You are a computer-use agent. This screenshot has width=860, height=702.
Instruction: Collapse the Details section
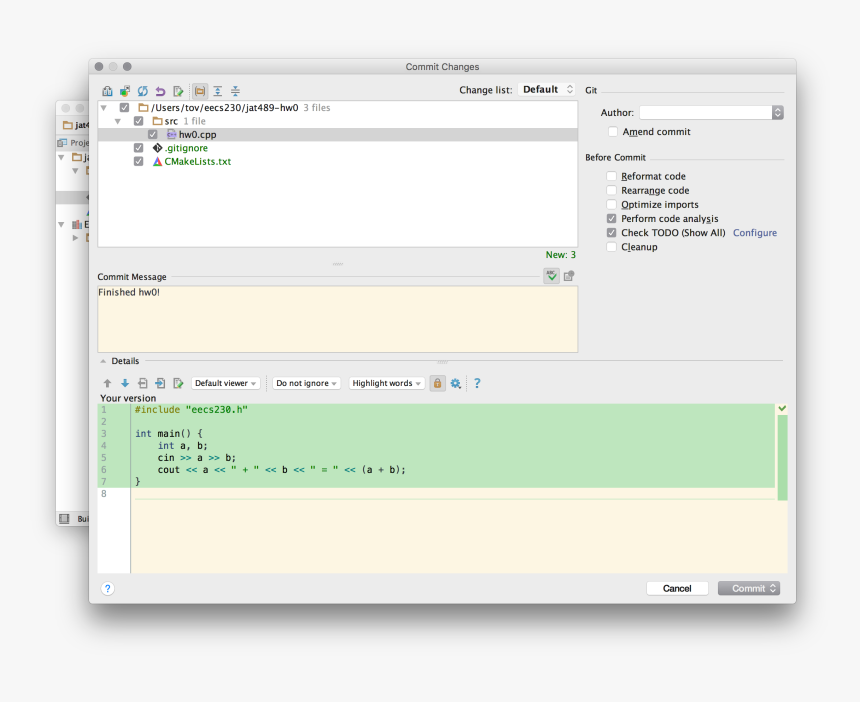point(104,361)
